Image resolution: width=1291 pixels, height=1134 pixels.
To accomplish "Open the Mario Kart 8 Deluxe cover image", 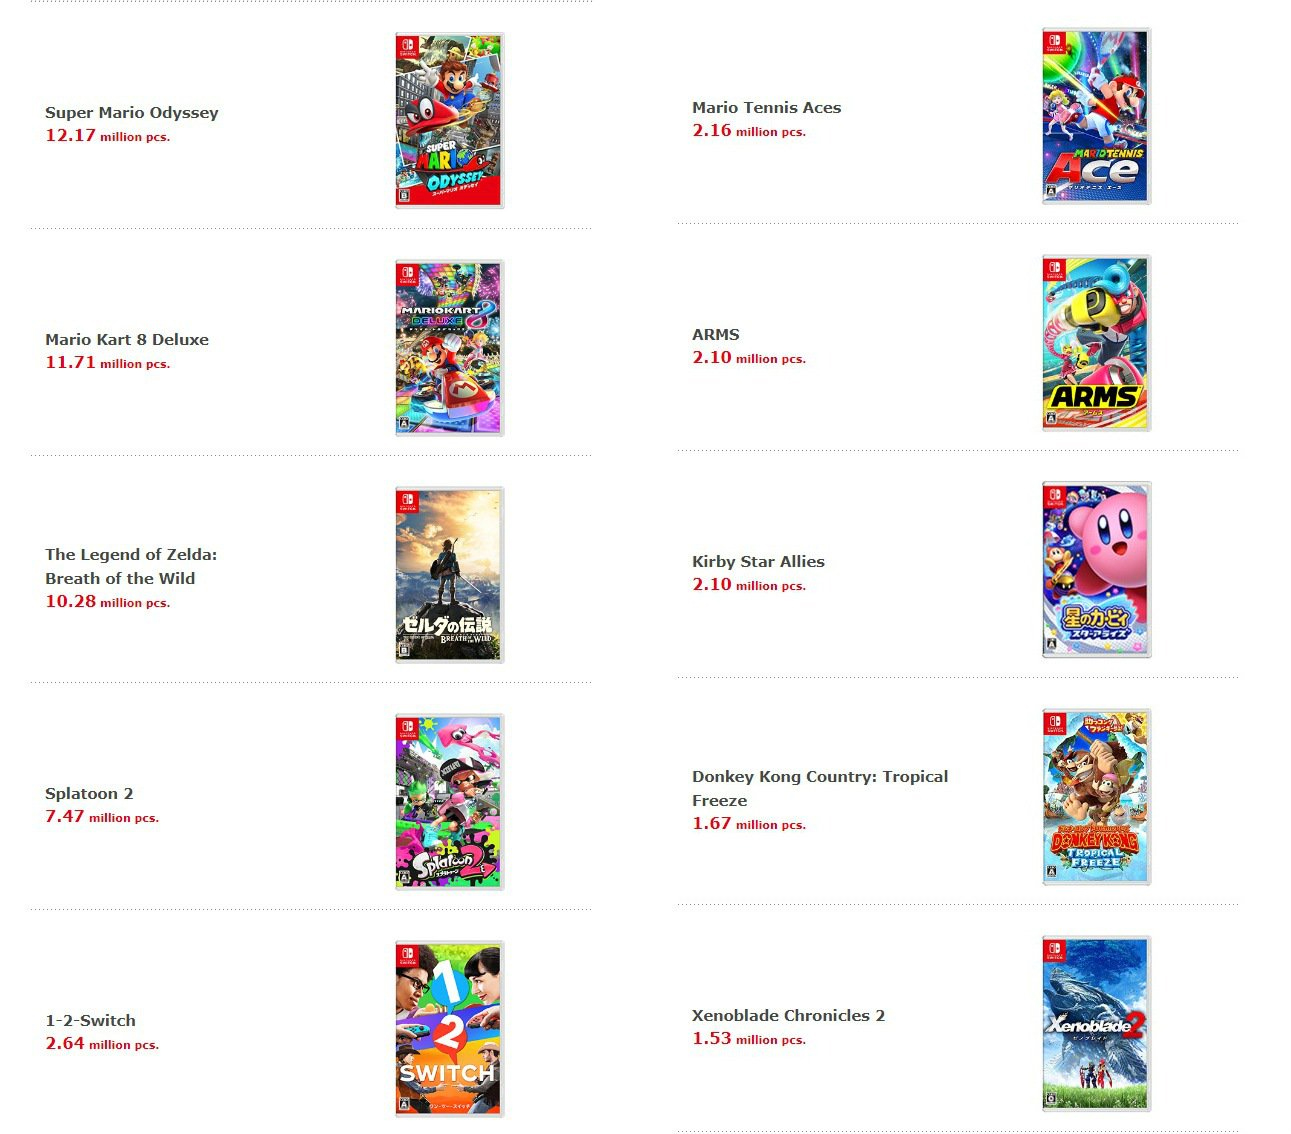I will tap(449, 347).
